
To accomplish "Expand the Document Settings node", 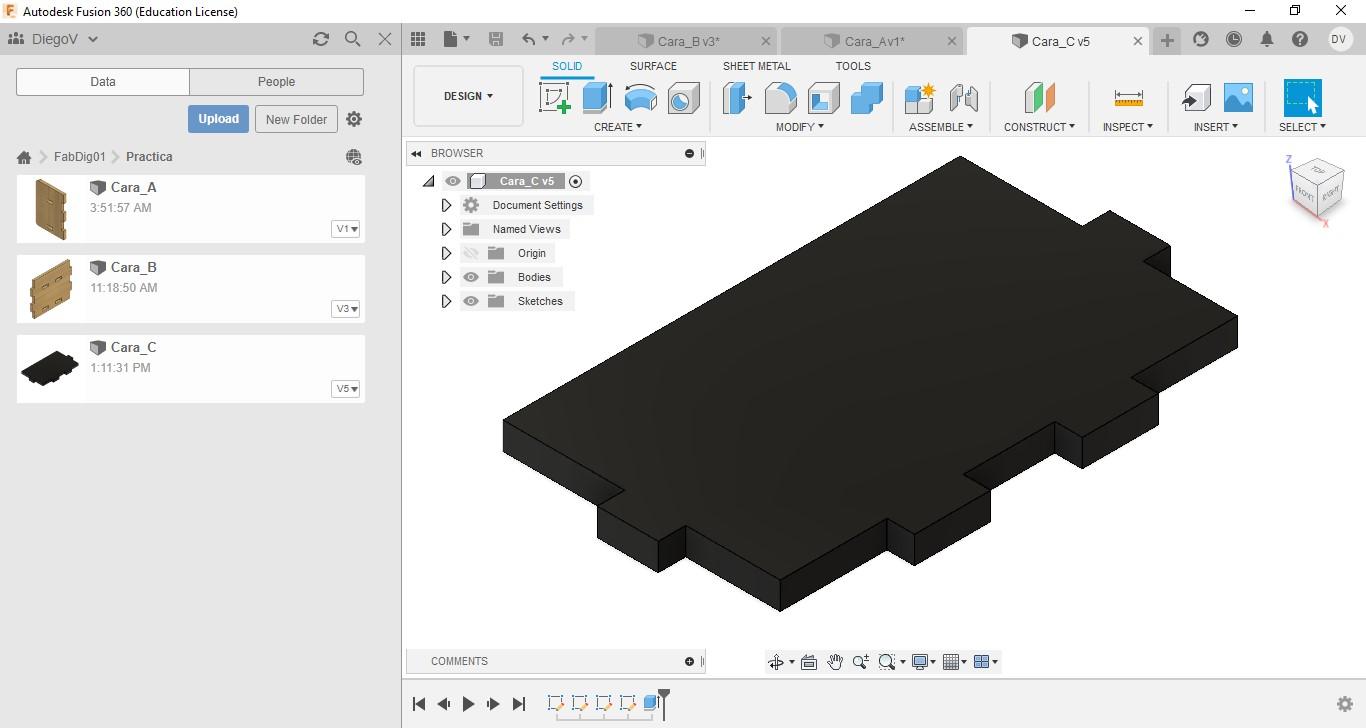I will tap(447, 205).
